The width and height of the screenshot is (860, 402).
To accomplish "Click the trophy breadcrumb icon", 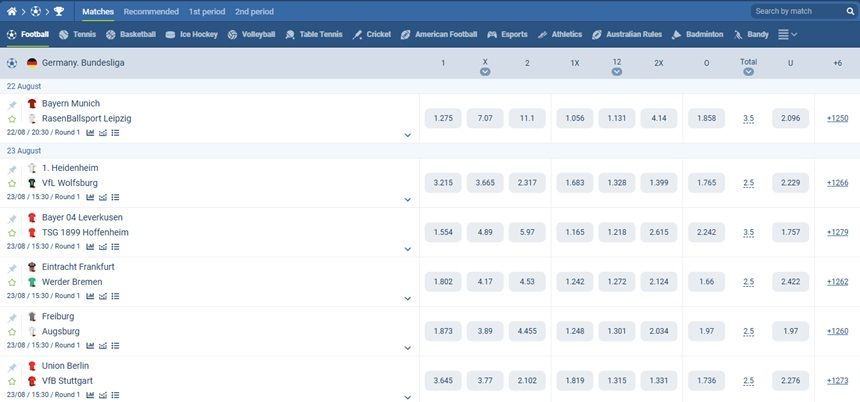I will point(59,11).
